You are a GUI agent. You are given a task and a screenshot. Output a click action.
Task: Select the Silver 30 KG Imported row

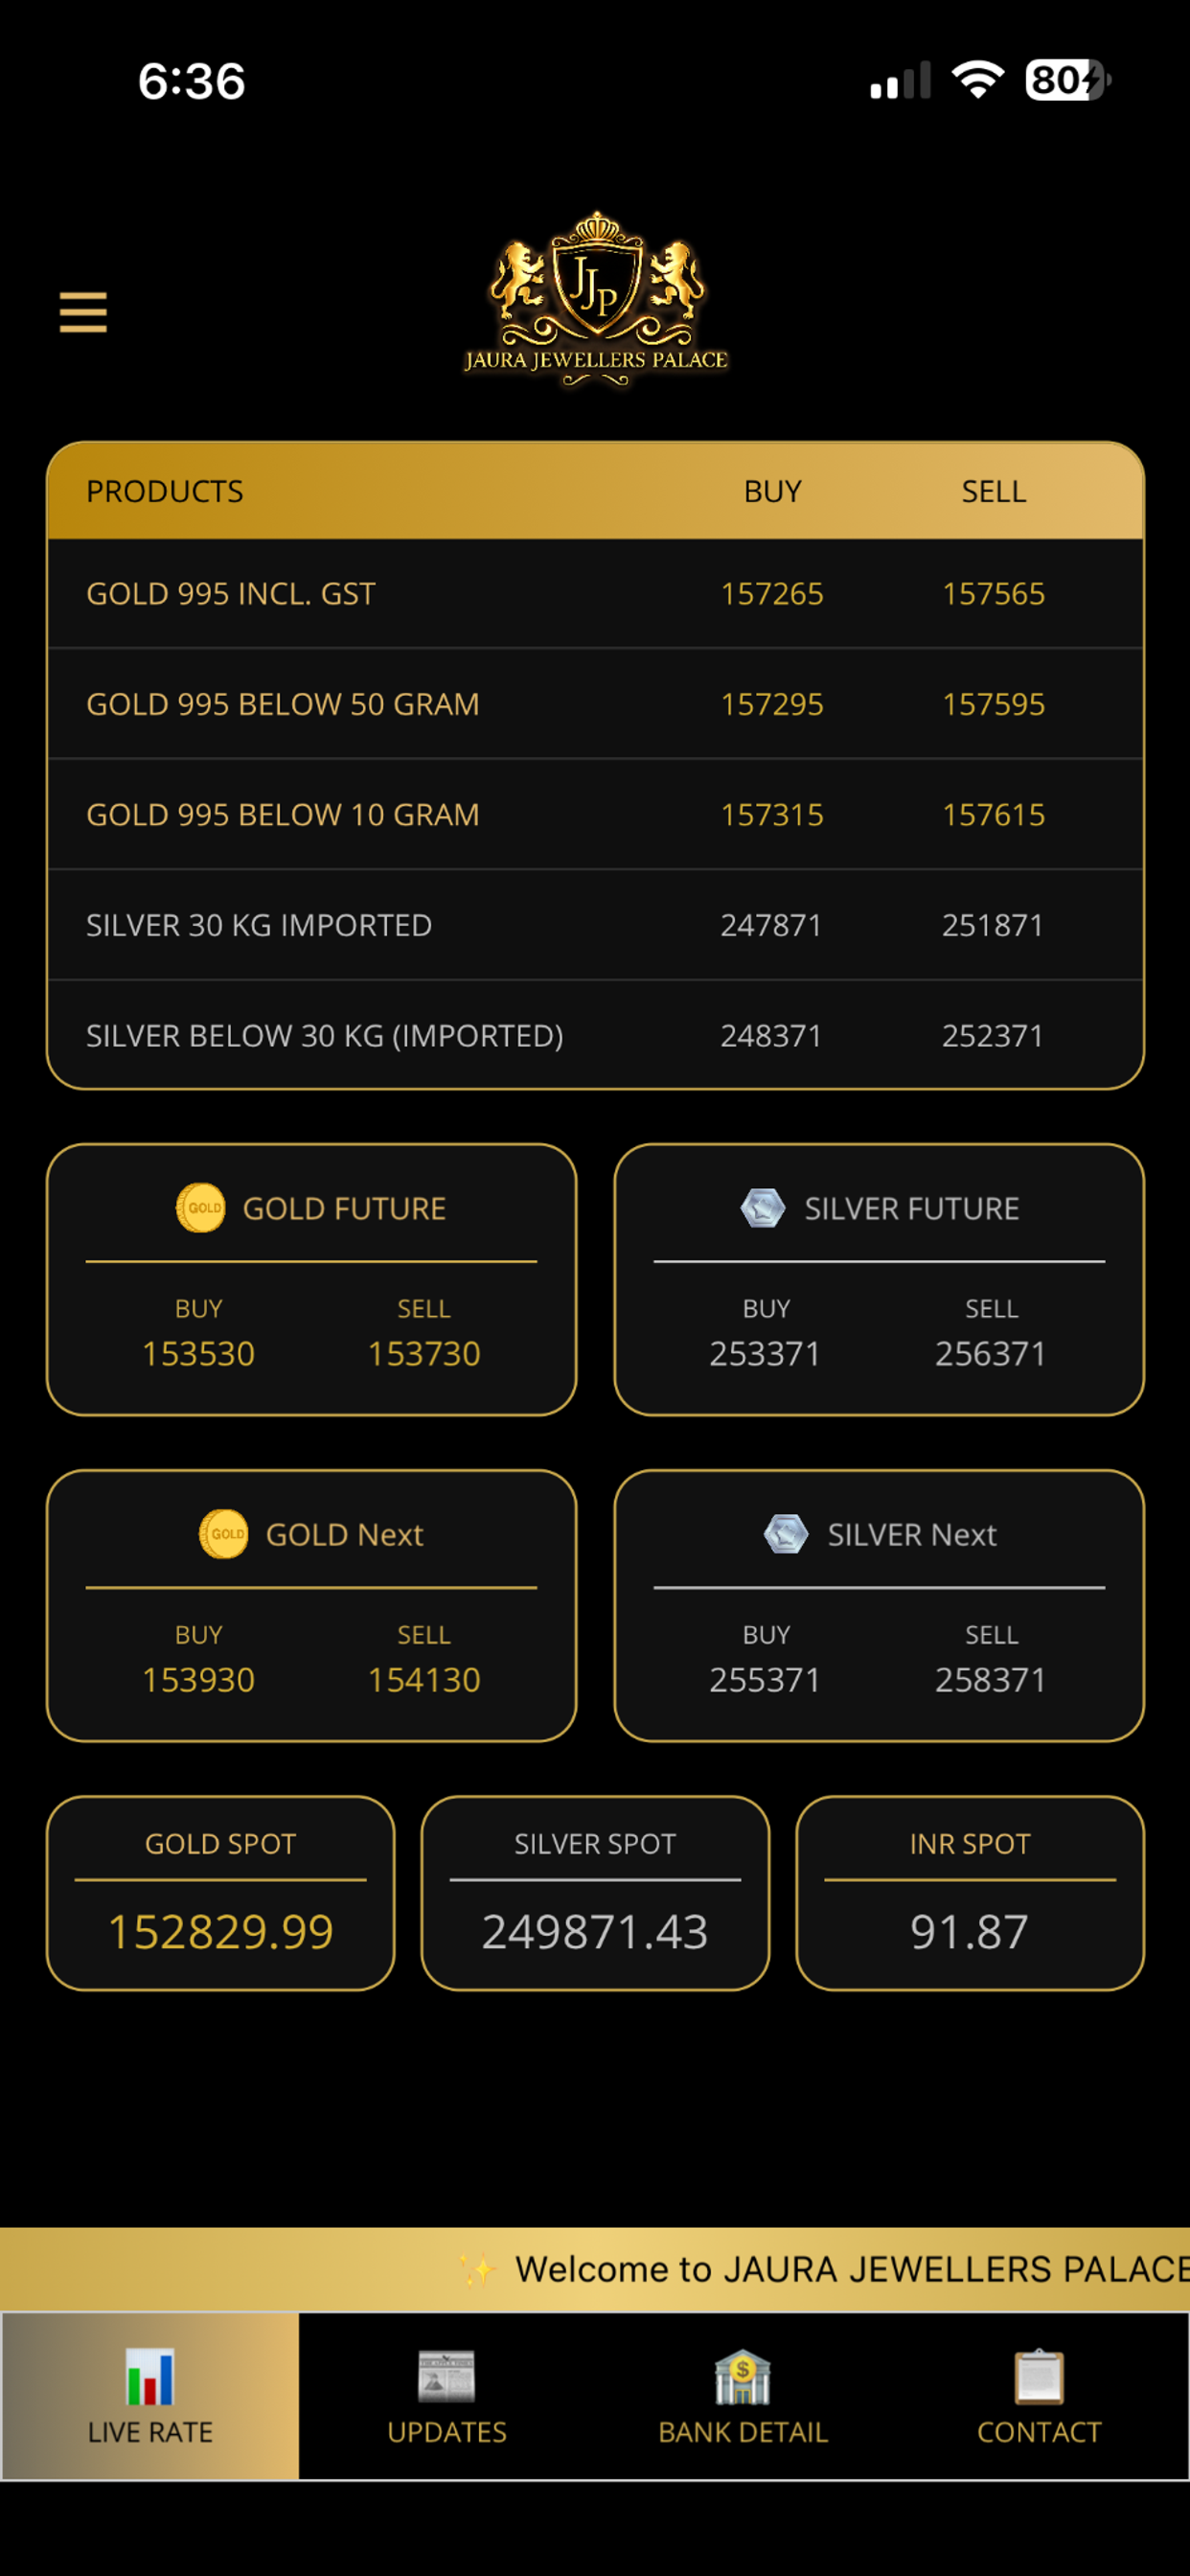[596, 925]
